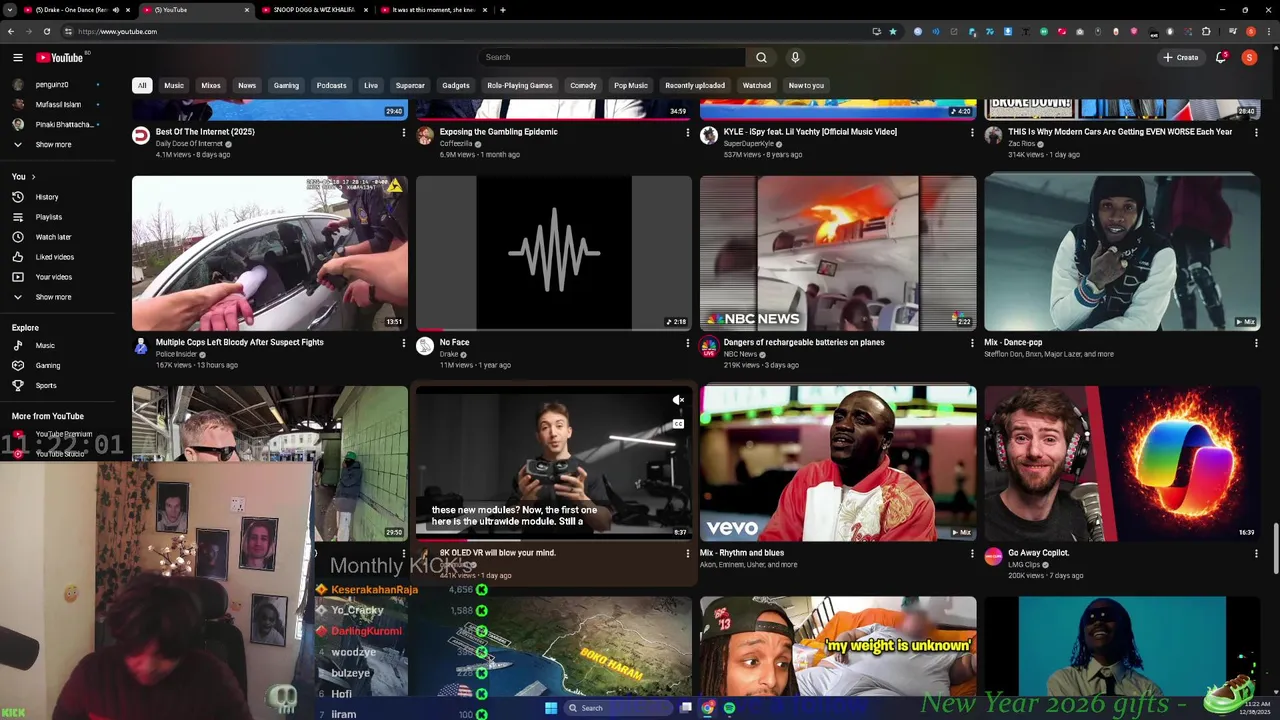Select the New to you chip
1280x720 pixels.
point(806,85)
